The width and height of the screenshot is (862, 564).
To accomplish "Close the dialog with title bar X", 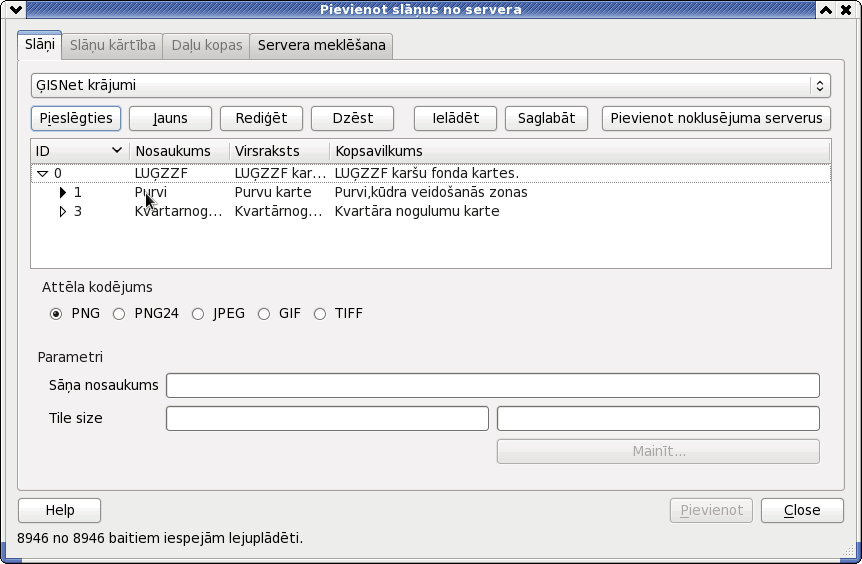I will point(846,9).
